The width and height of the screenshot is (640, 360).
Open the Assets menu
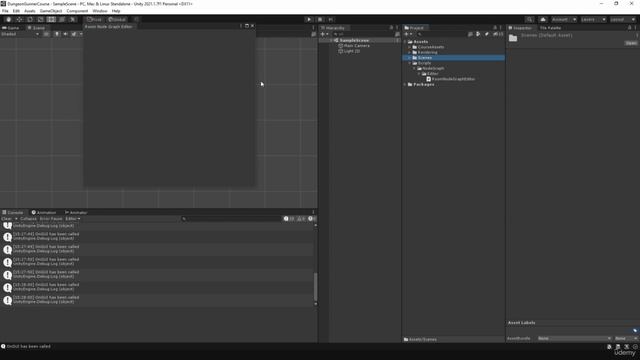click(x=30, y=11)
